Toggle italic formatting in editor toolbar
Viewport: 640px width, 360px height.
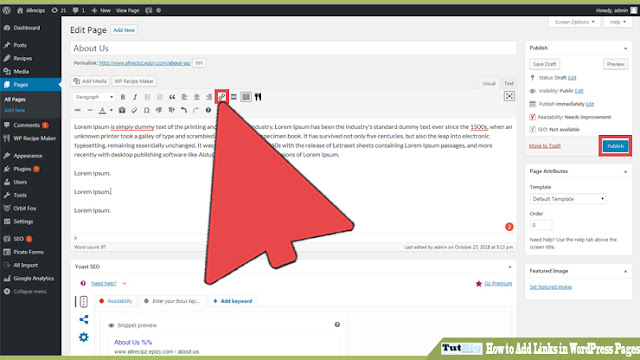pos(135,97)
